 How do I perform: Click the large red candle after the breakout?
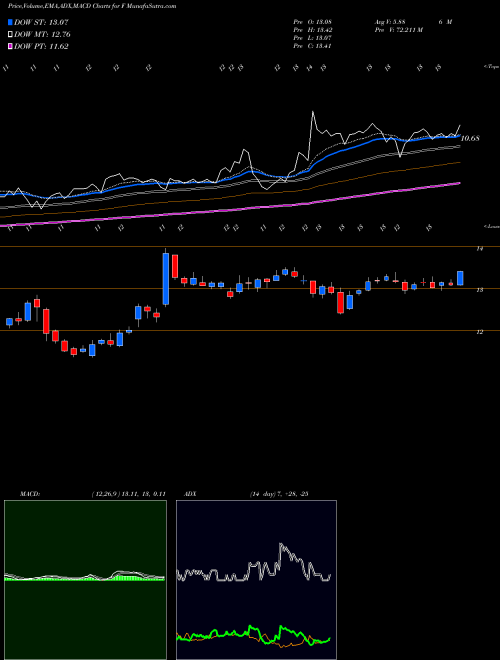coord(175,266)
